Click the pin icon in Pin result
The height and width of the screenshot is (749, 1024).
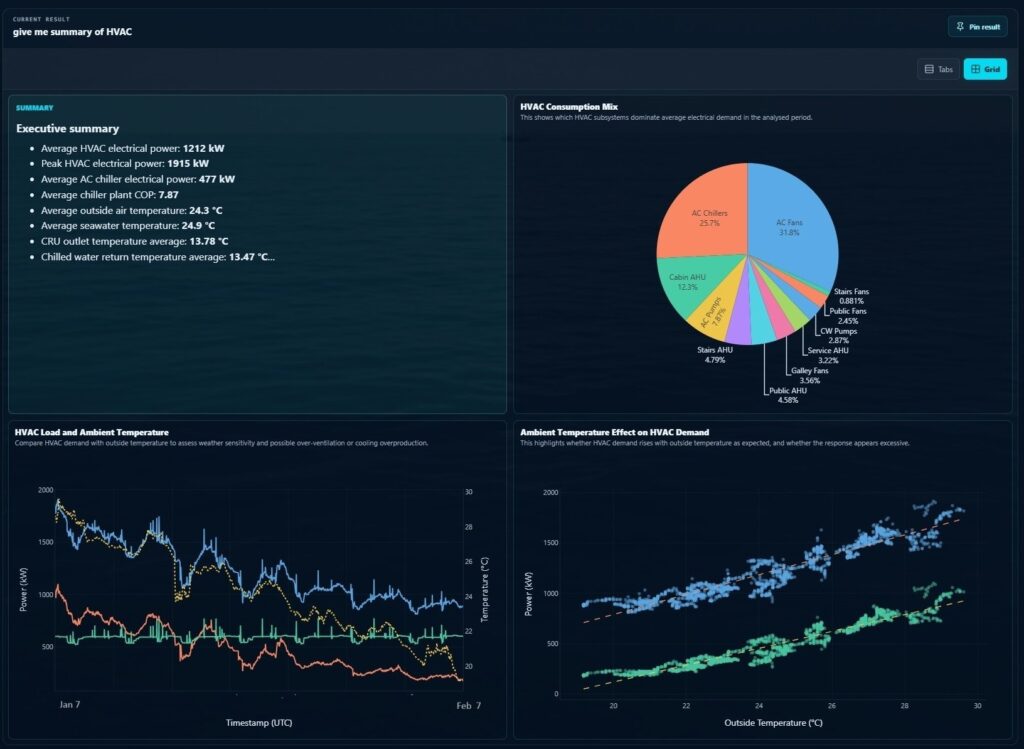point(960,27)
